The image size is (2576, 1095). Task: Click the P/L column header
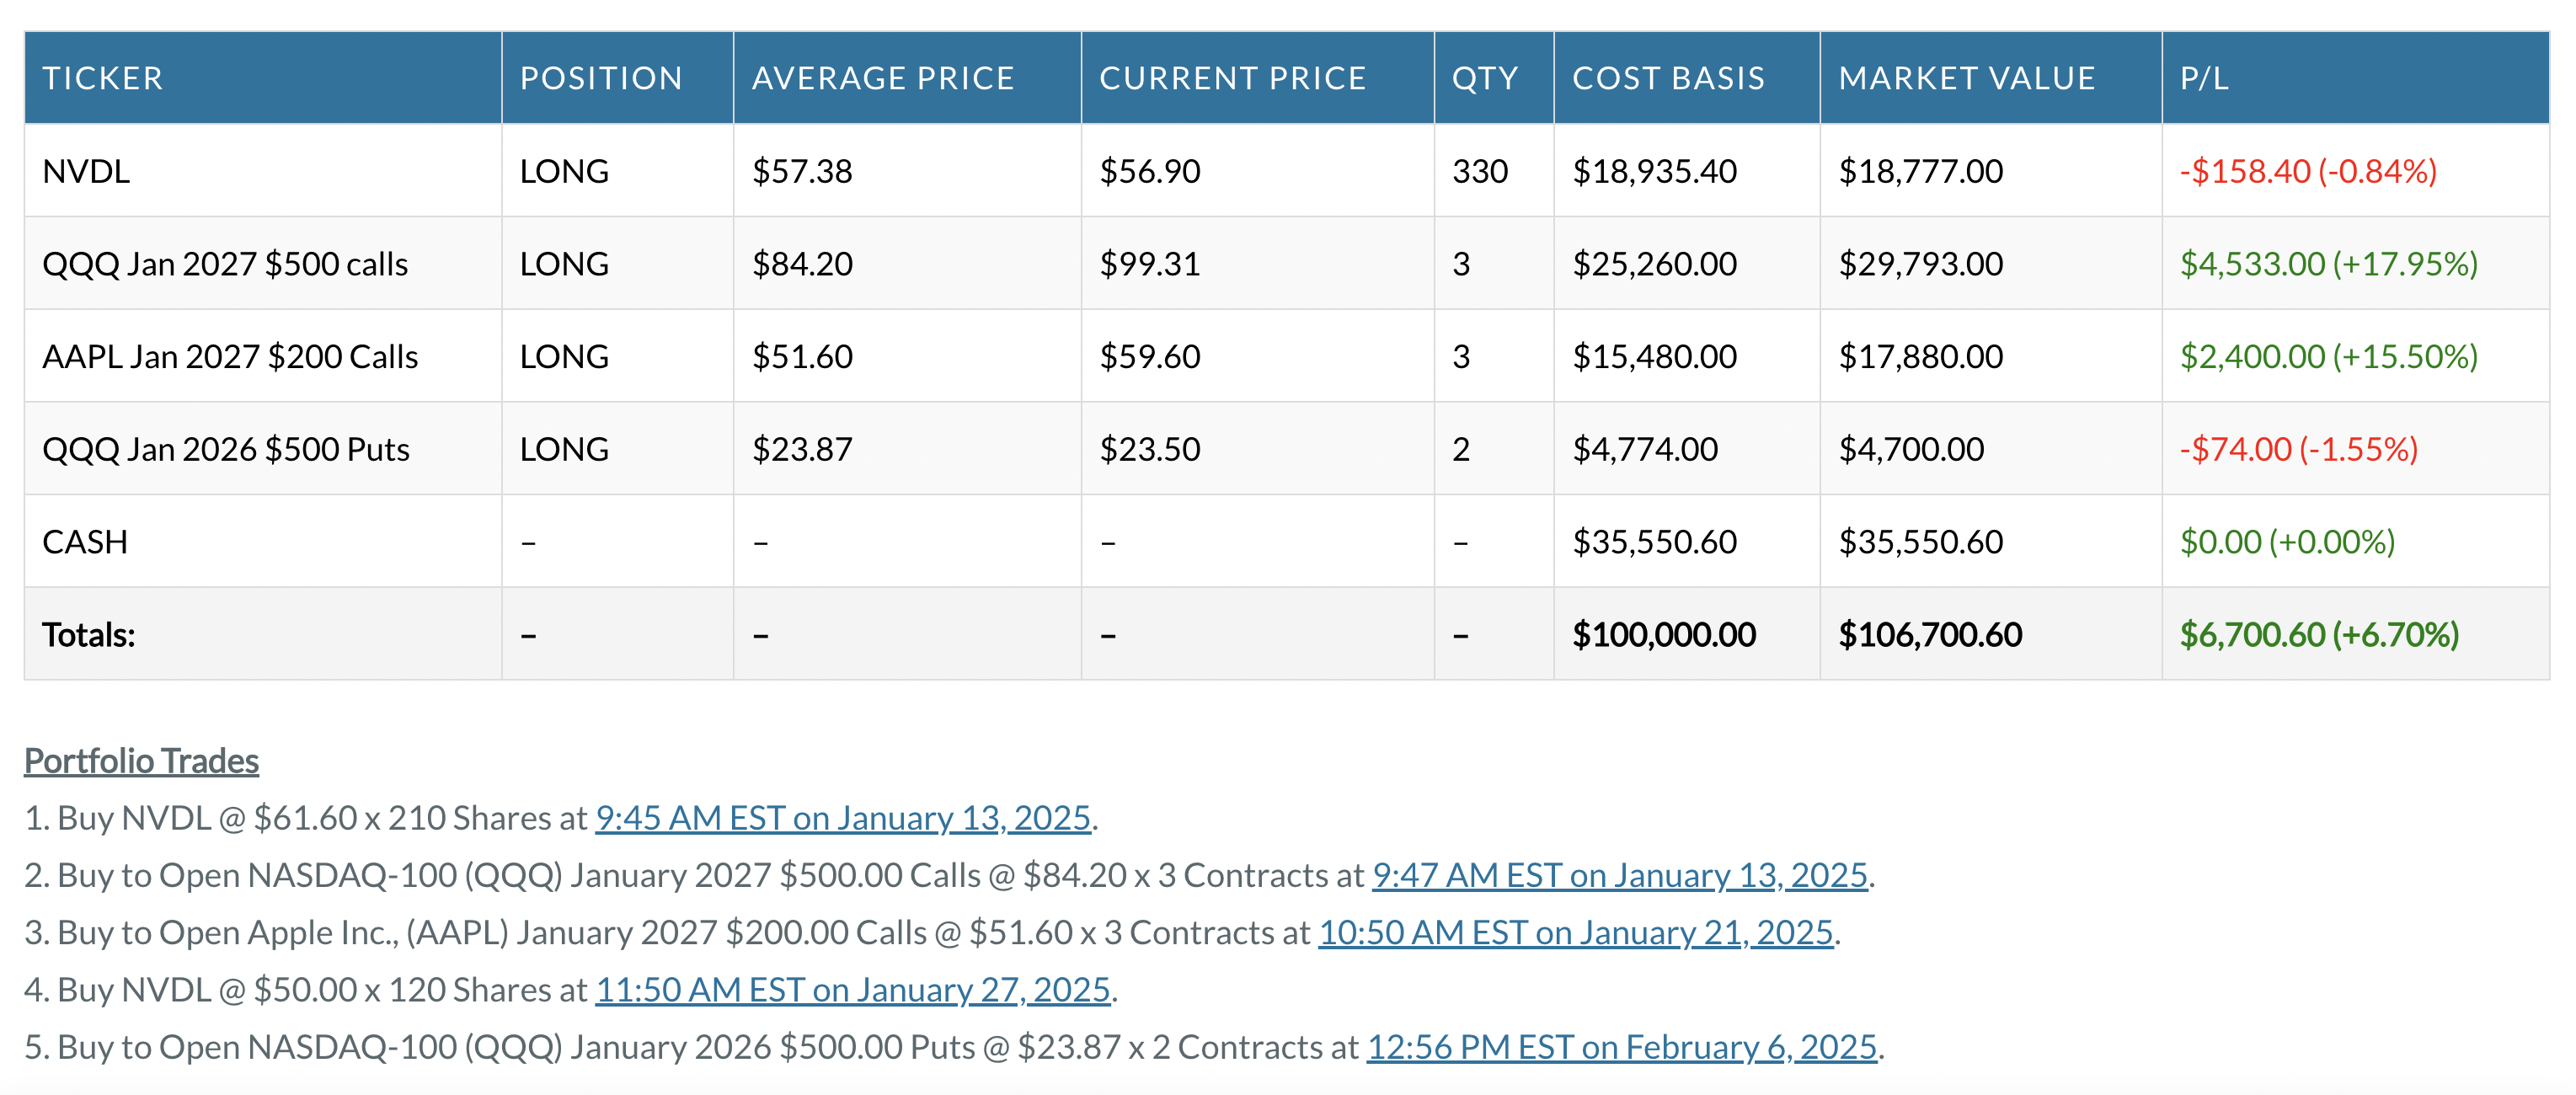(2204, 78)
